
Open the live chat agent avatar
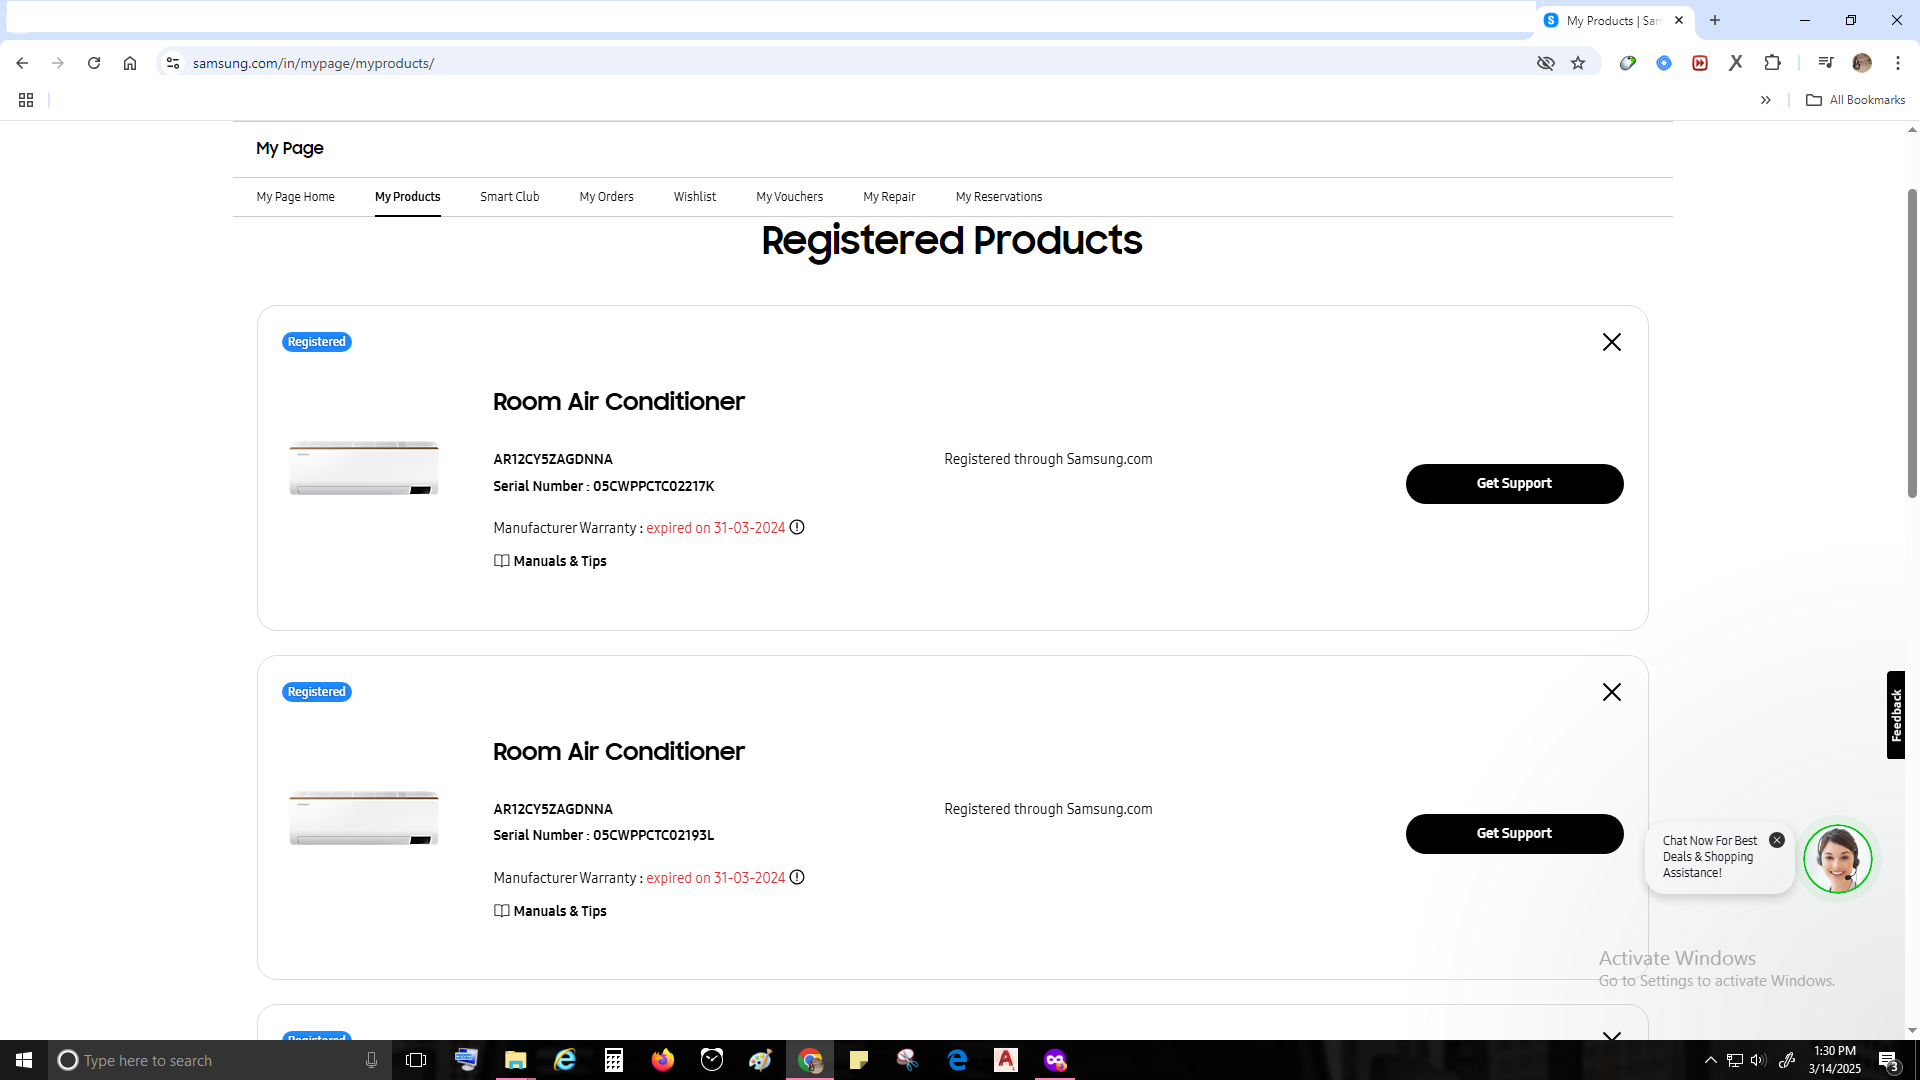(1837, 859)
